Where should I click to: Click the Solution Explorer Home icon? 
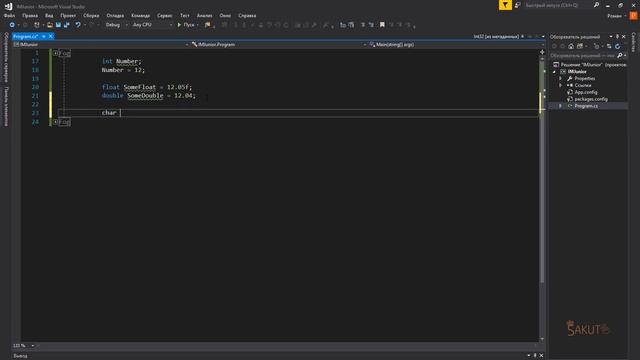click(571, 46)
